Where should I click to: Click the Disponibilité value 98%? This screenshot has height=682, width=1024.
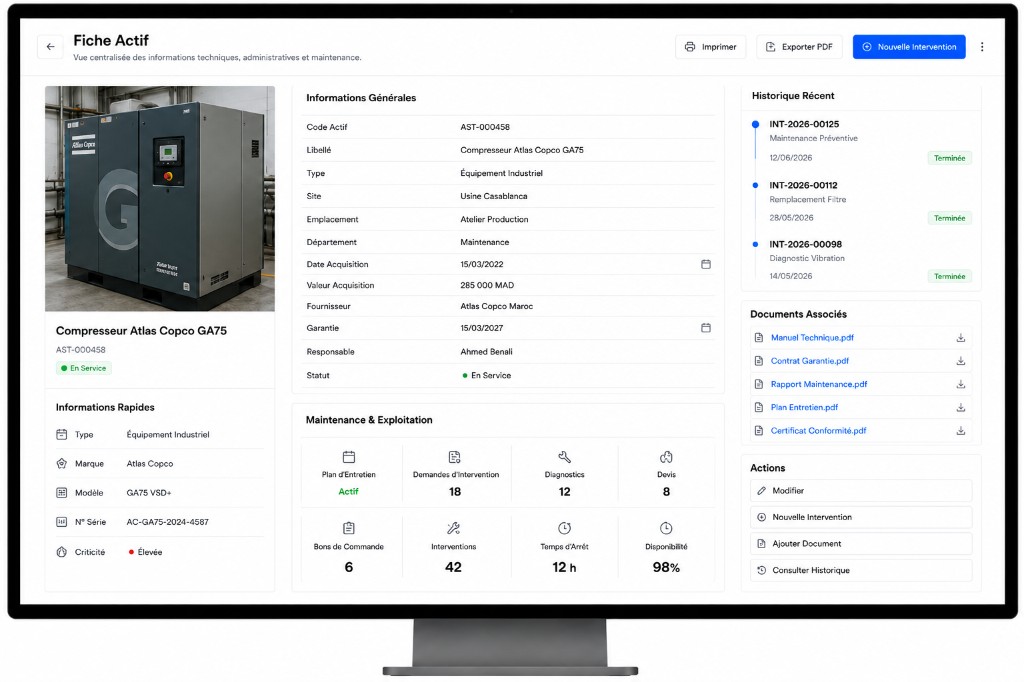tap(666, 568)
